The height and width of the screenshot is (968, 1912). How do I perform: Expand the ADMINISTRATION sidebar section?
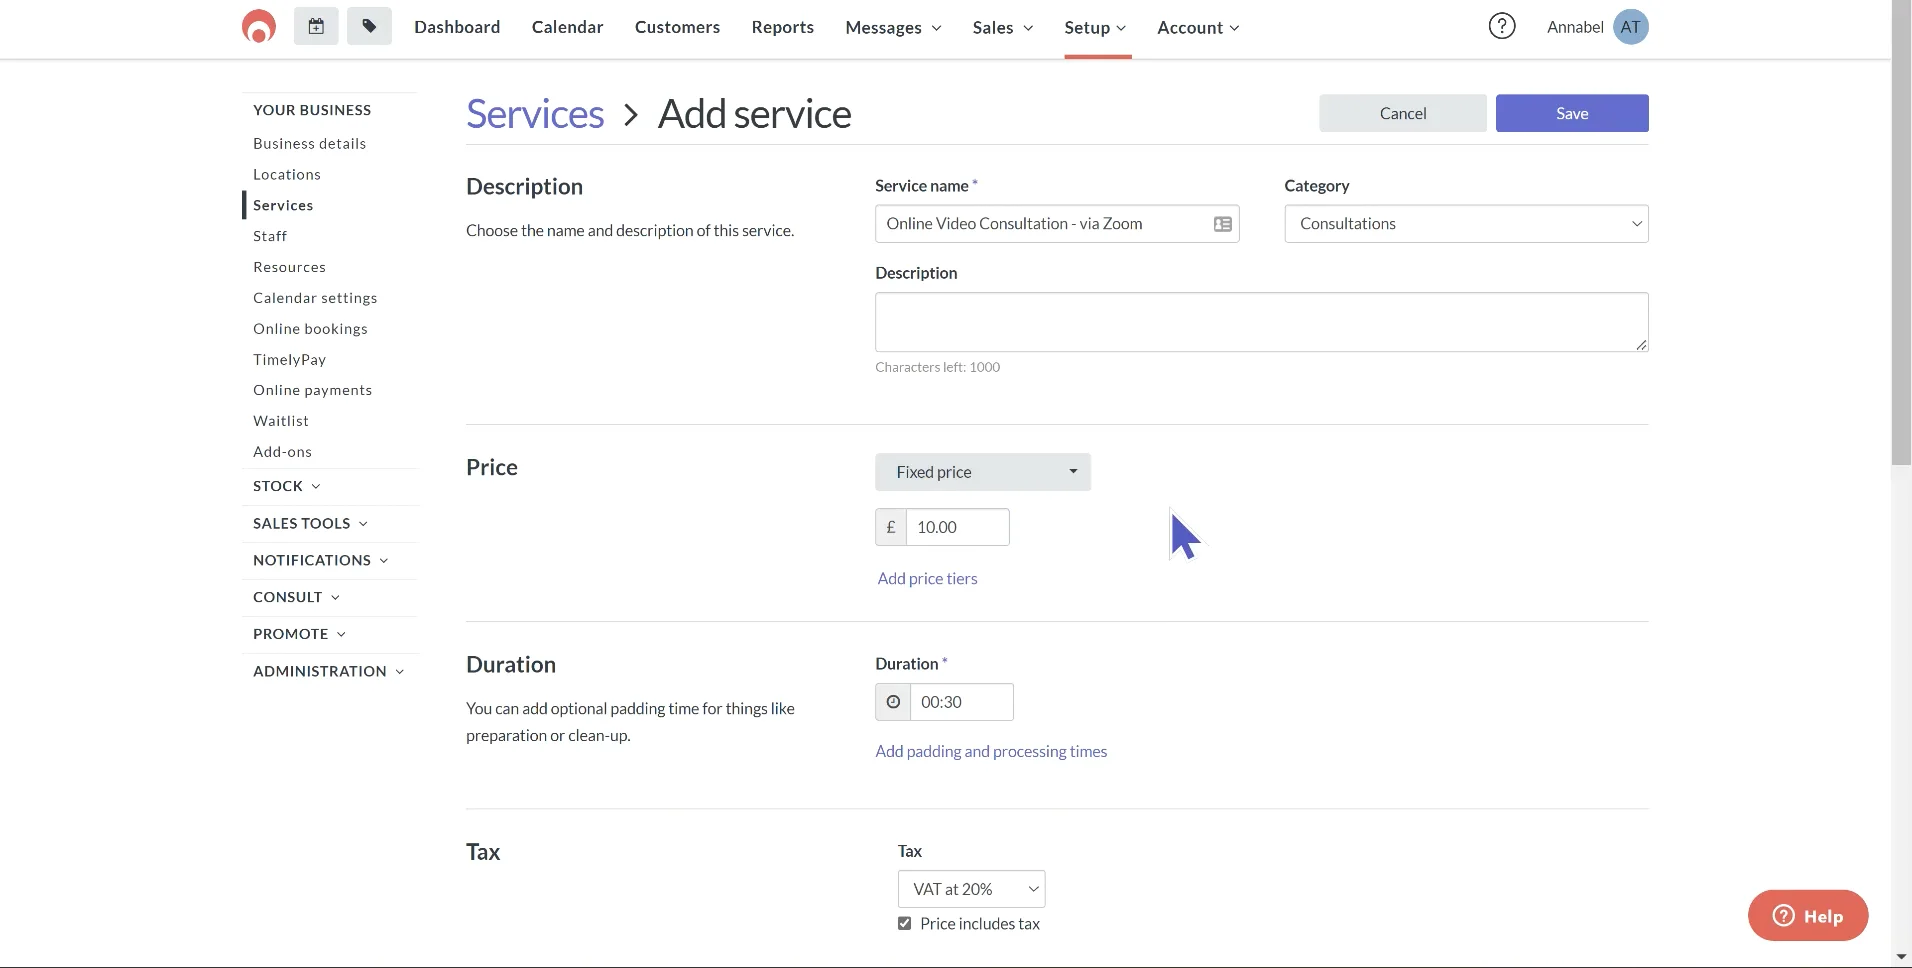point(328,671)
